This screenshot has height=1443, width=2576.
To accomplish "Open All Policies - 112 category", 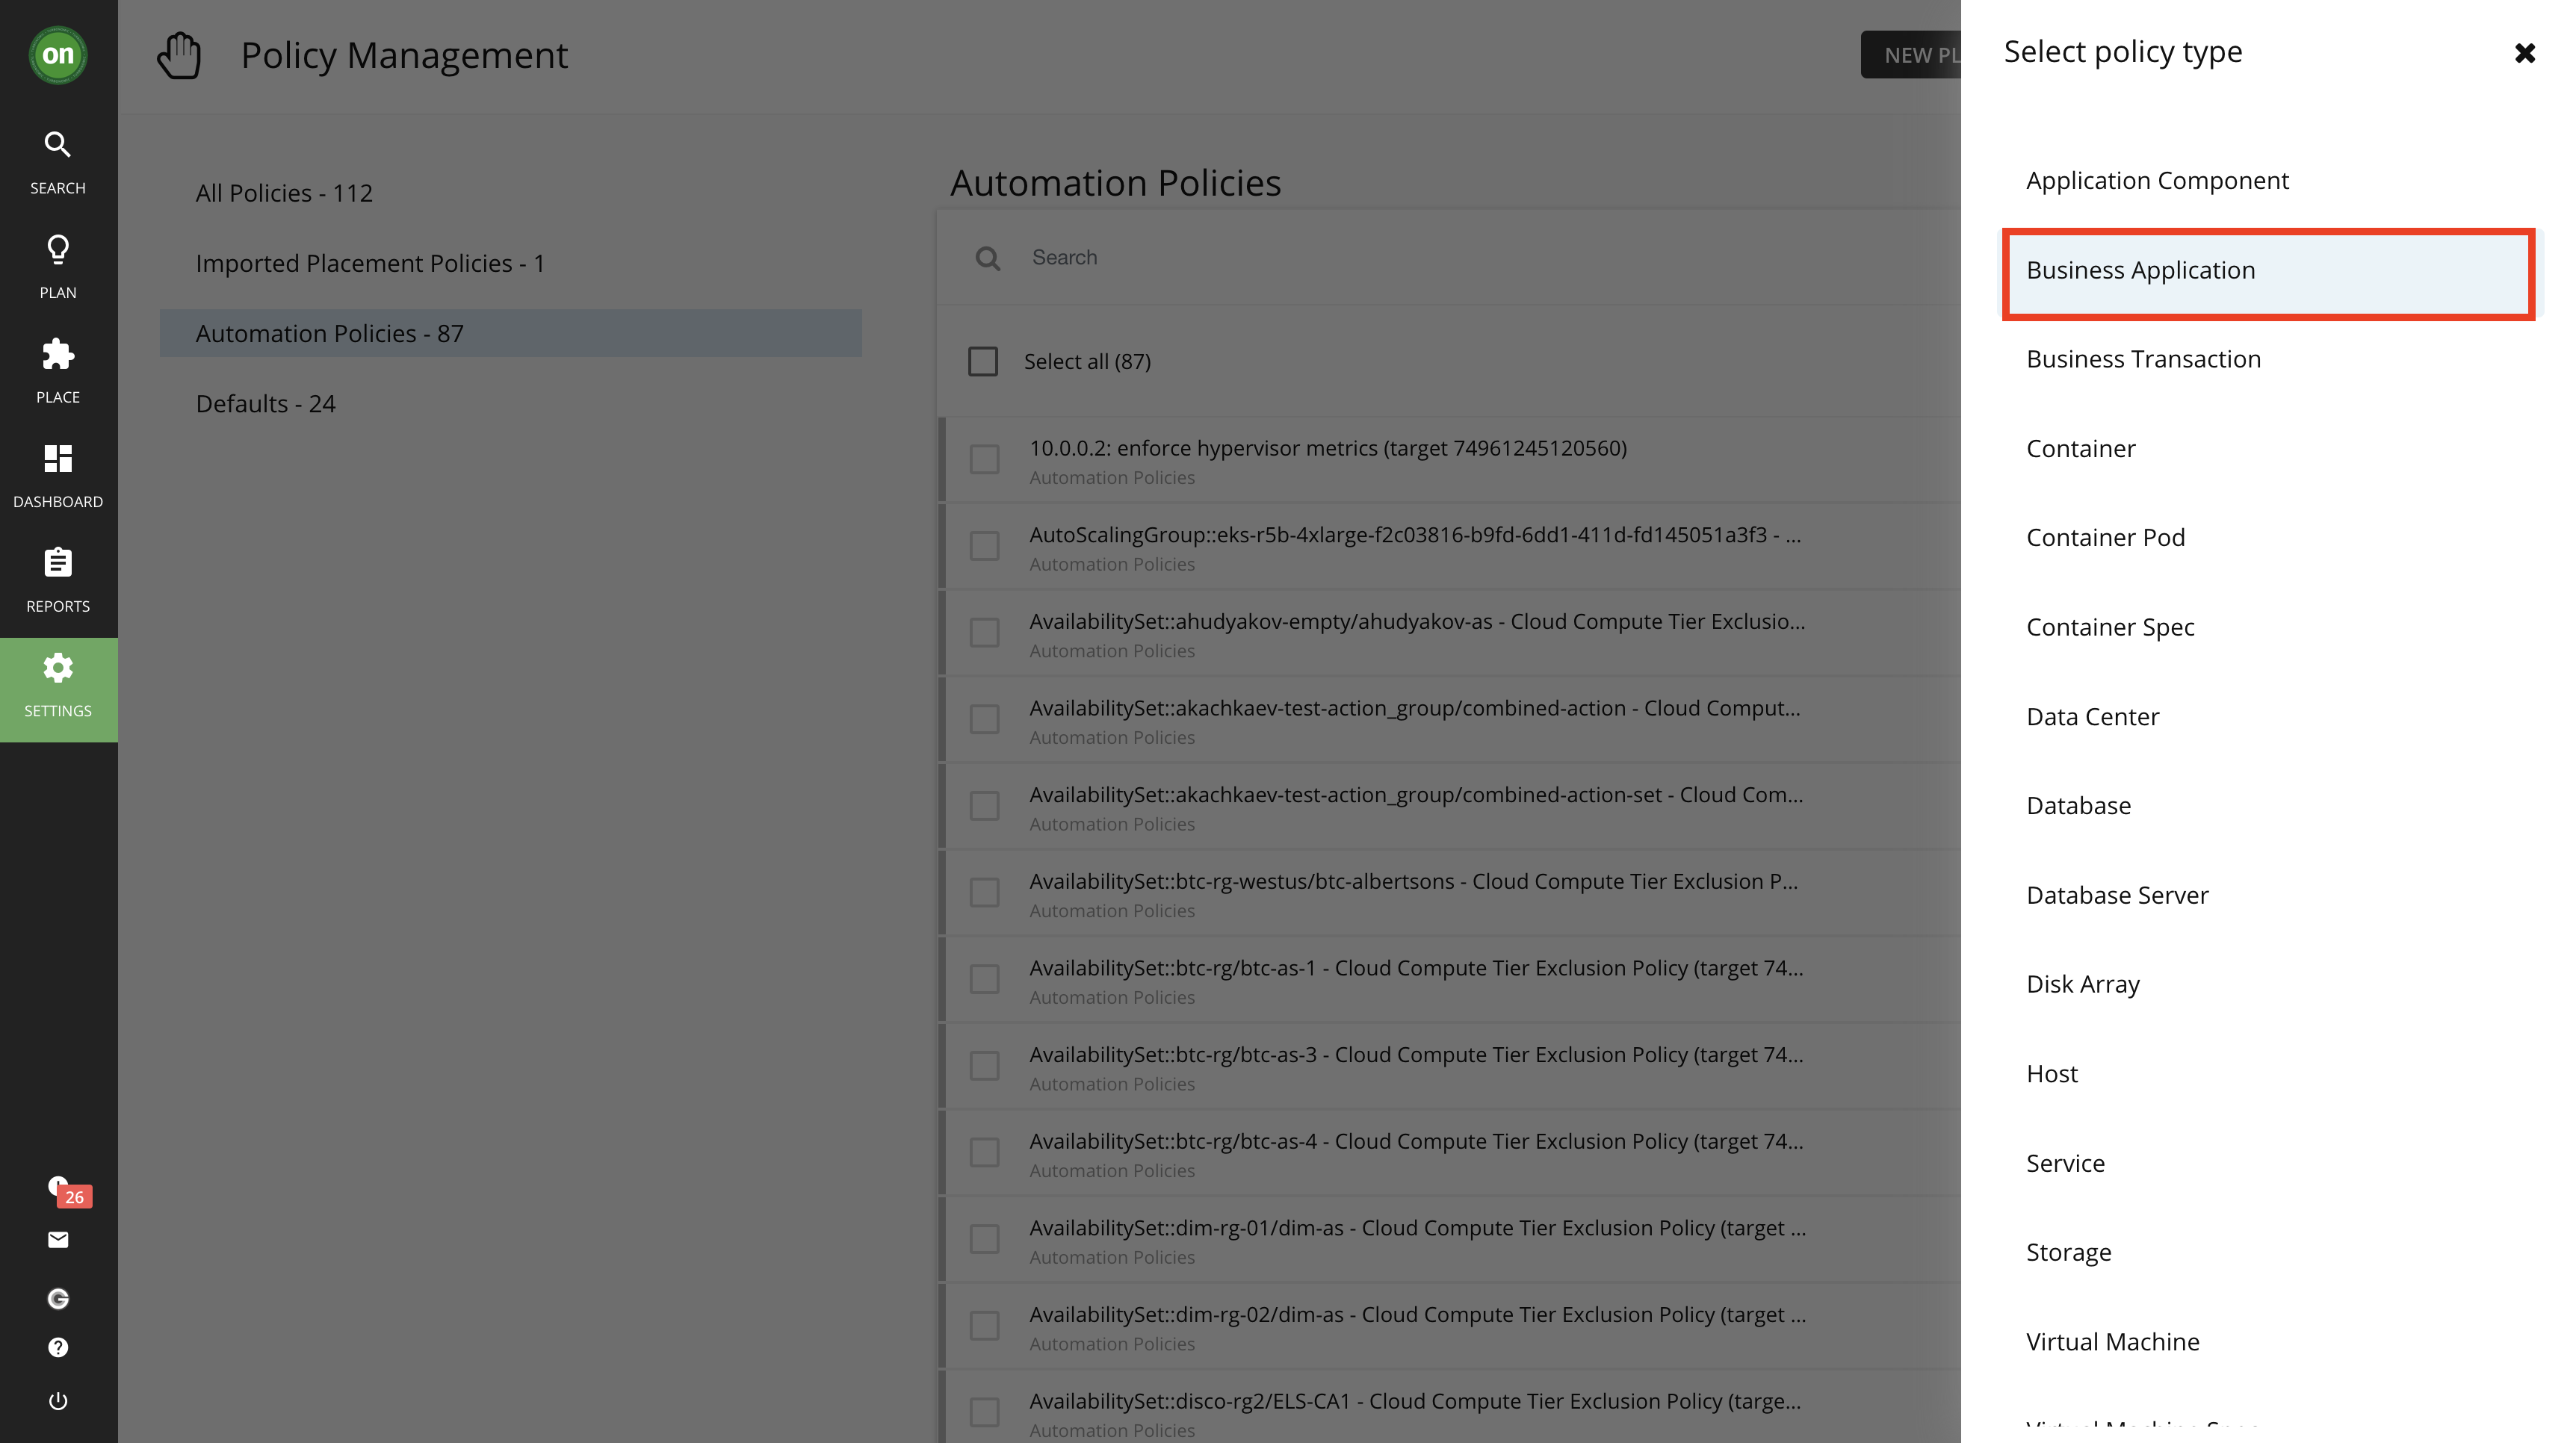I will 284,193.
